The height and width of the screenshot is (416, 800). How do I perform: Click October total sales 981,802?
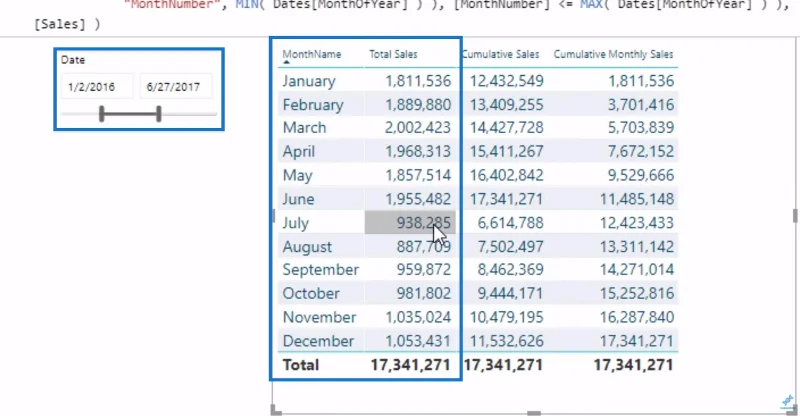(x=423, y=293)
